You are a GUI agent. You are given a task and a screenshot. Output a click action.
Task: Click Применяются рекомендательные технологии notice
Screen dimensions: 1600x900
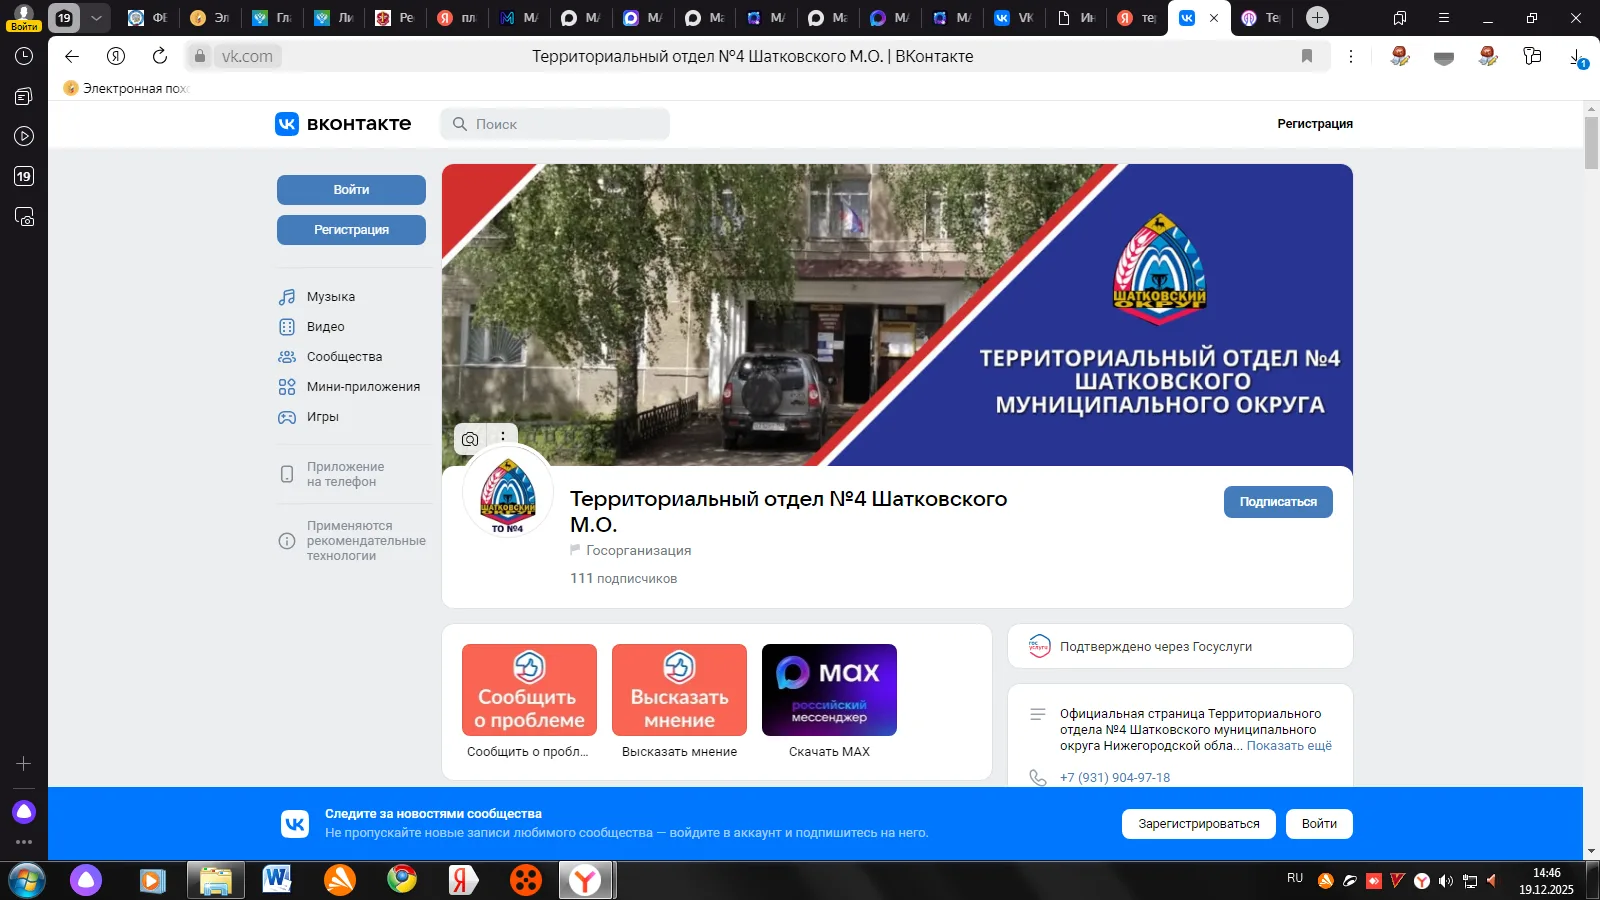[x=352, y=541]
